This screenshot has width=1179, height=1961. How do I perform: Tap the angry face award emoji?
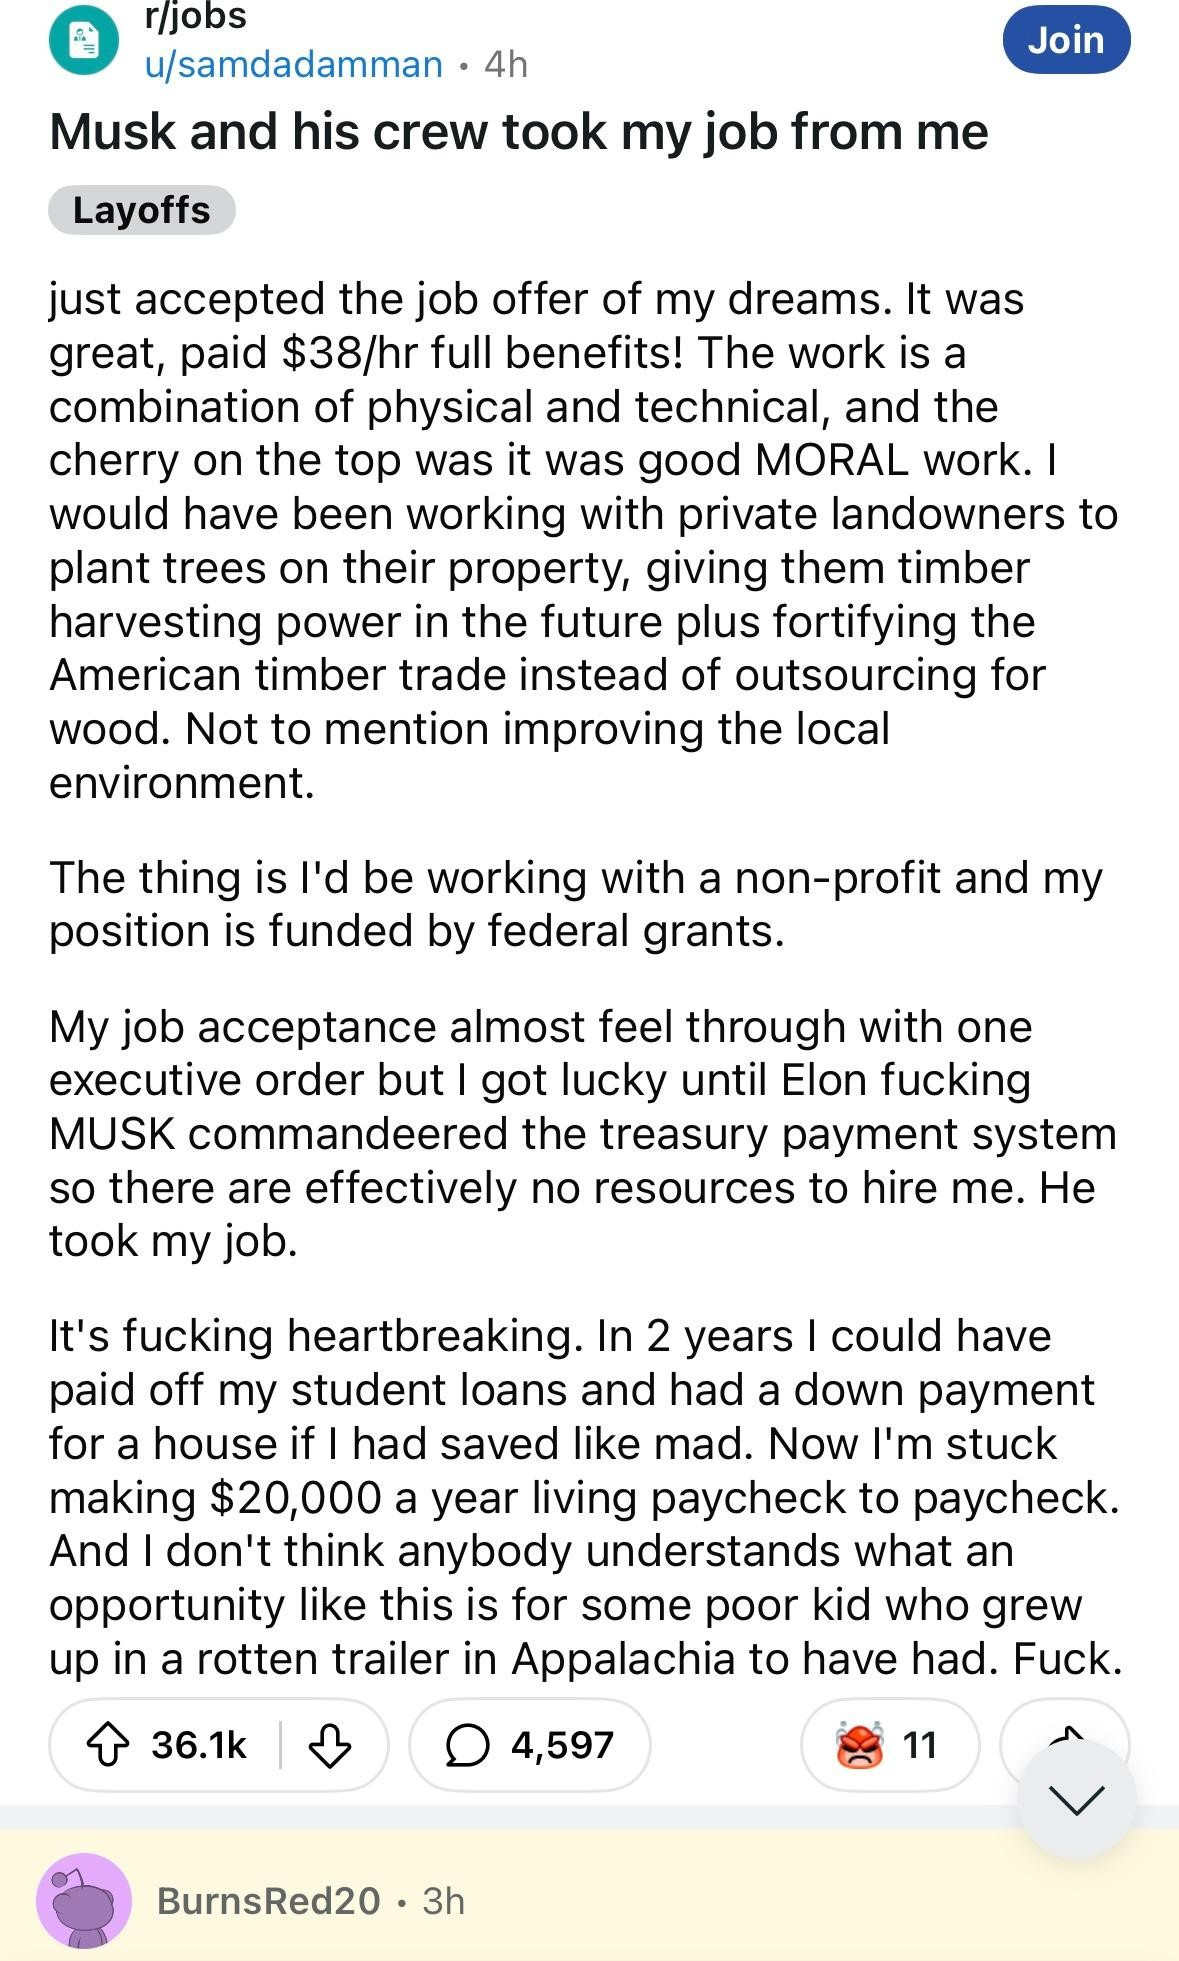tap(859, 1745)
